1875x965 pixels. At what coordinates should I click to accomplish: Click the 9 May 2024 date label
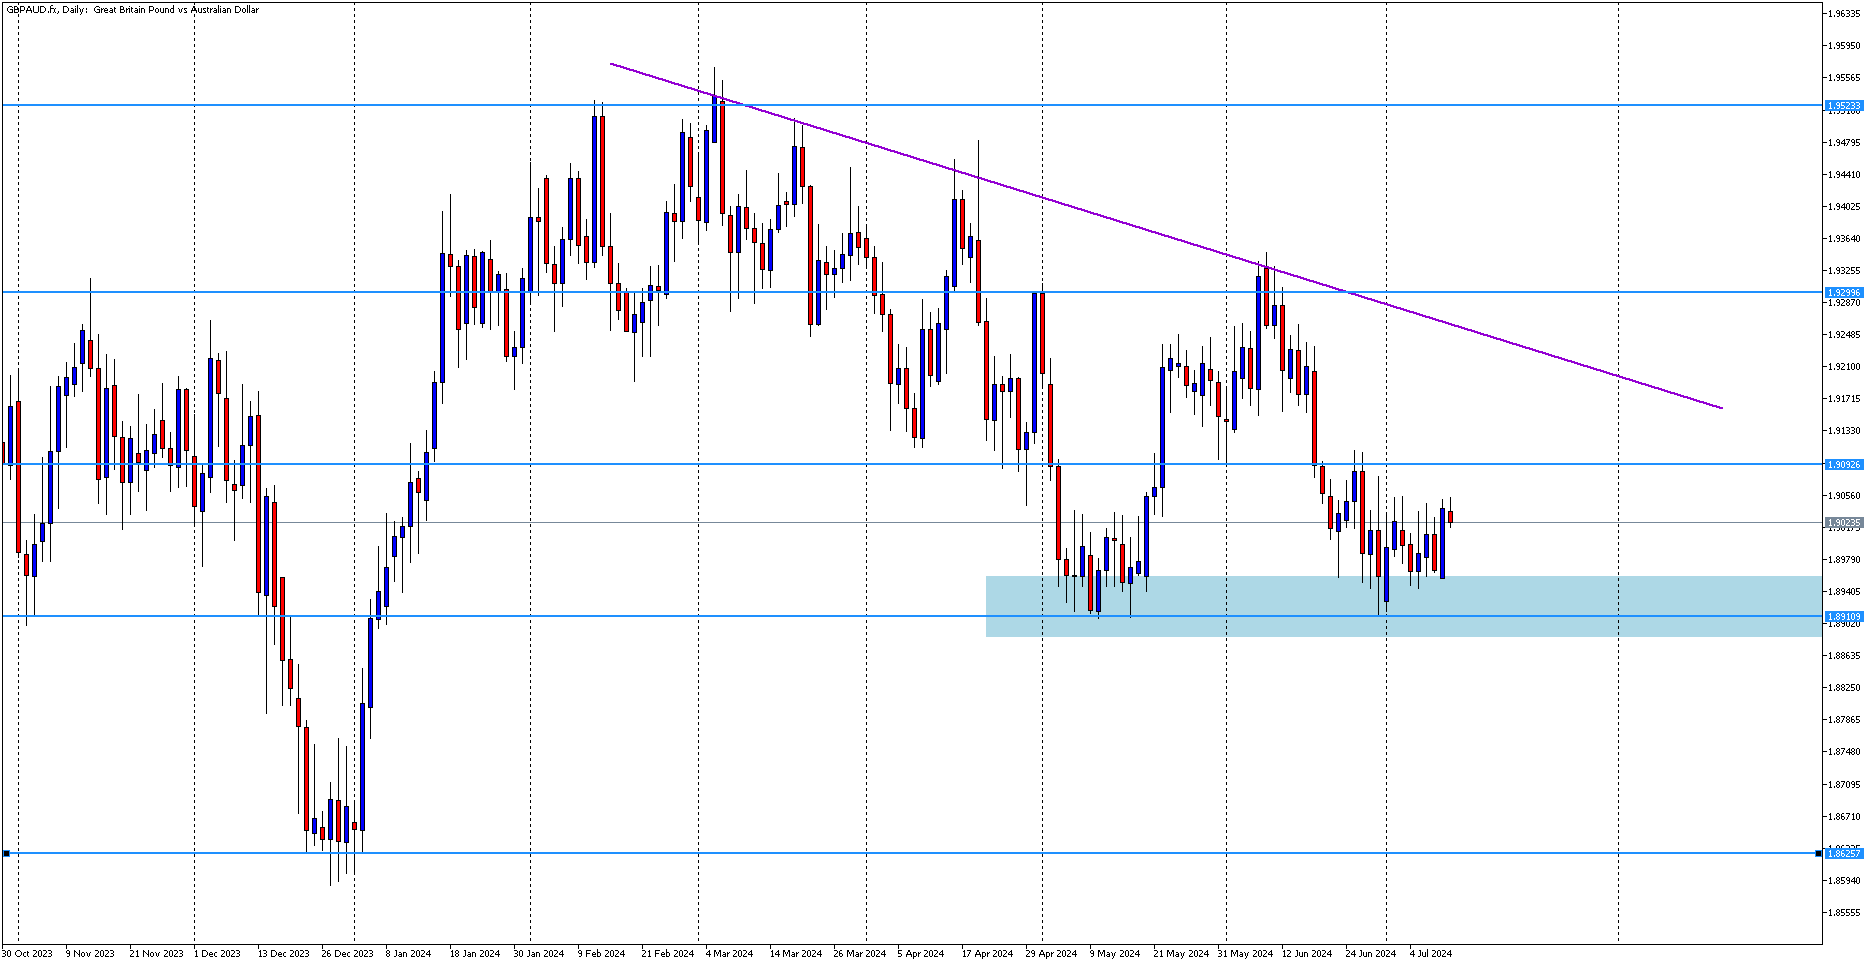(x=1115, y=954)
